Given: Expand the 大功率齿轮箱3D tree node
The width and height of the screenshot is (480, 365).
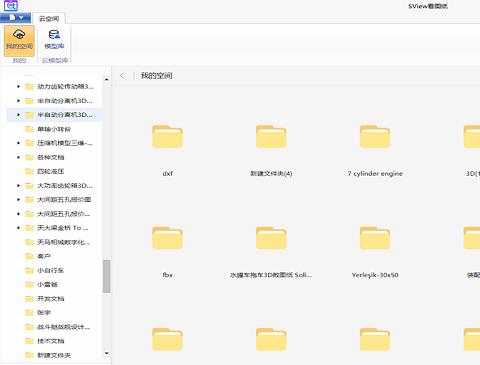Looking at the screenshot, I should (x=18, y=185).
